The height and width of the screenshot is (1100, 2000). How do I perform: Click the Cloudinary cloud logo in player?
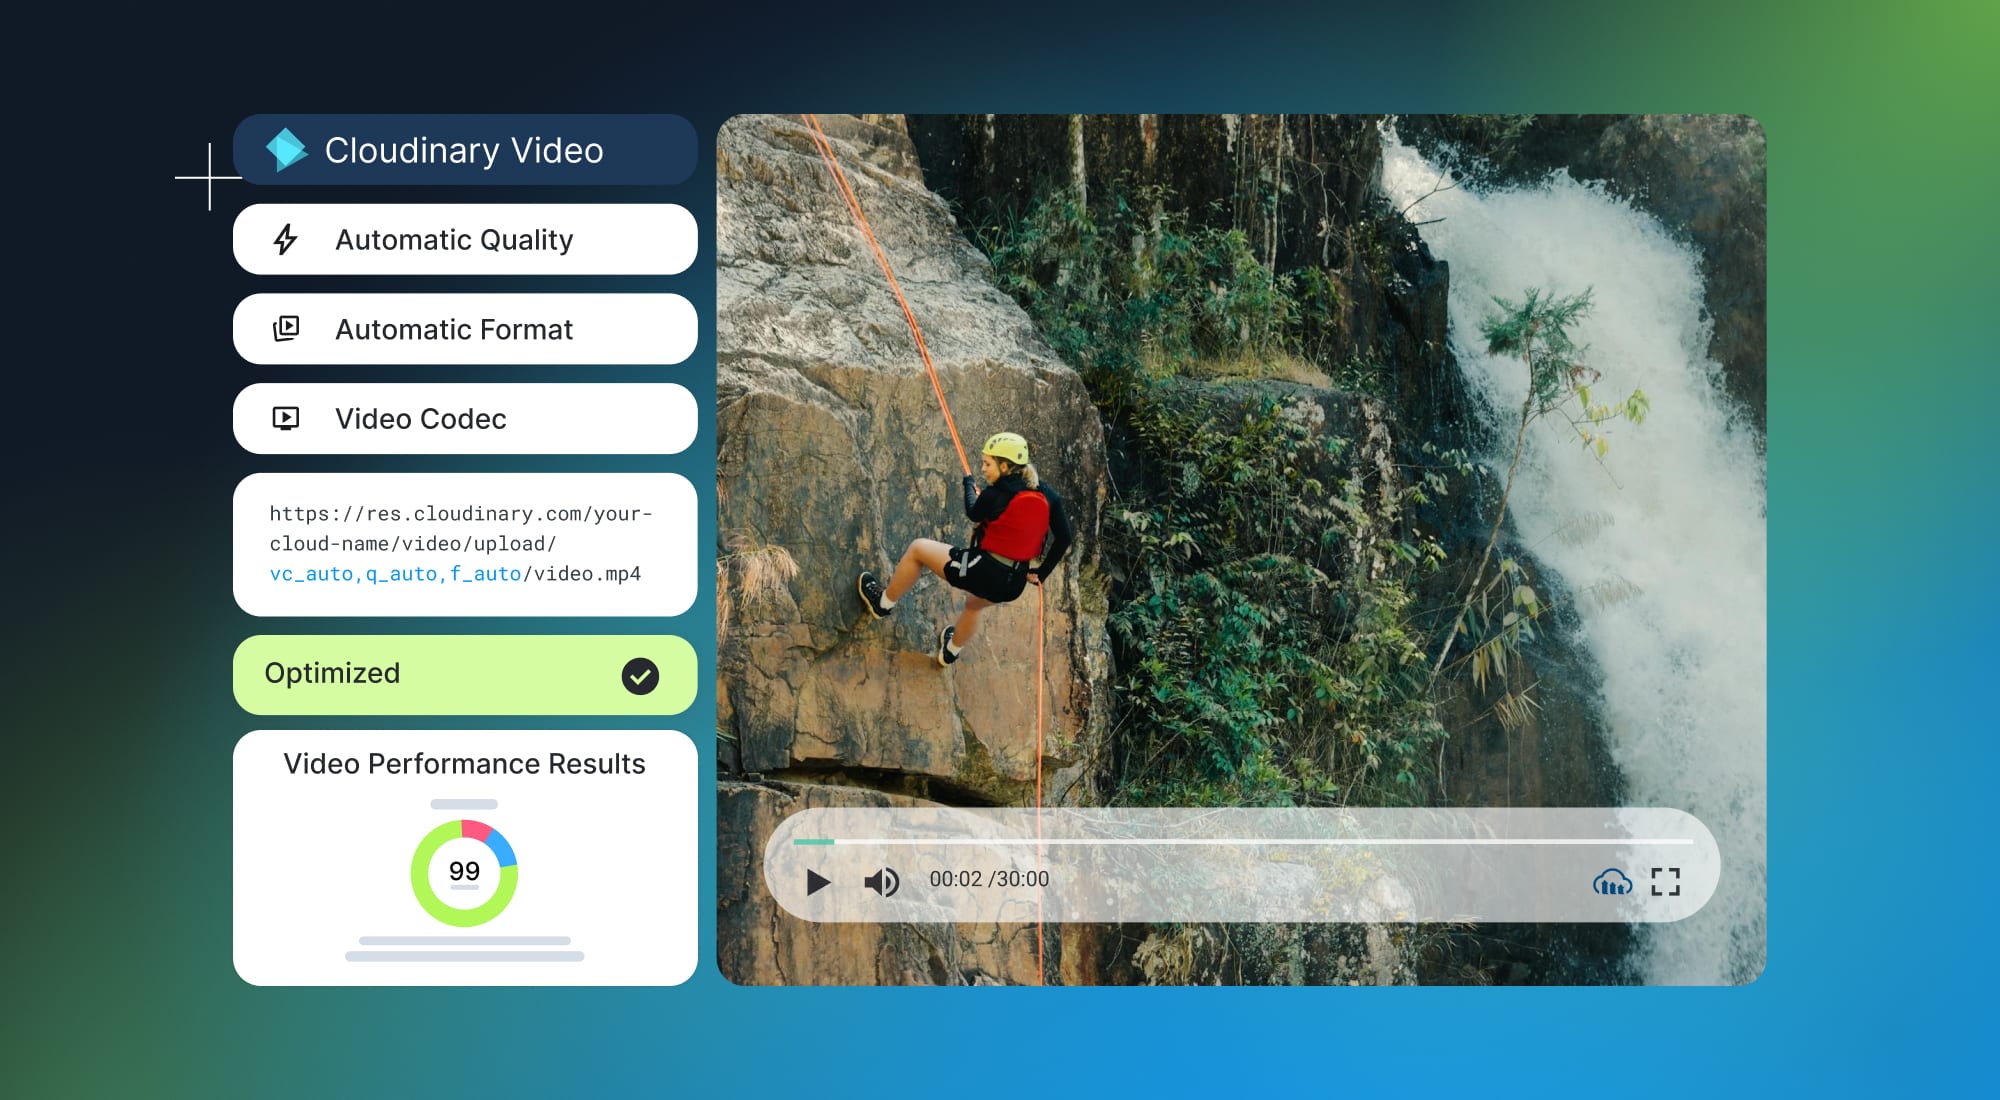pyautogui.click(x=1612, y=882)
